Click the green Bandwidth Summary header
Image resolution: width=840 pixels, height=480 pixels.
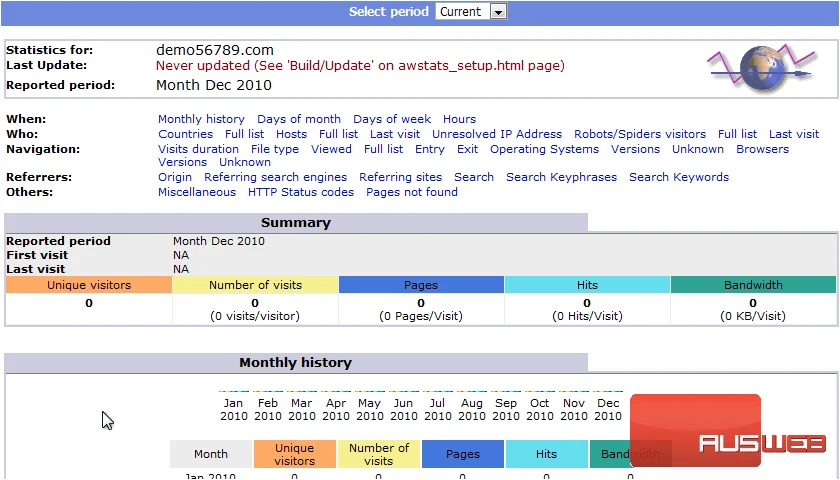tap(753, 285)
